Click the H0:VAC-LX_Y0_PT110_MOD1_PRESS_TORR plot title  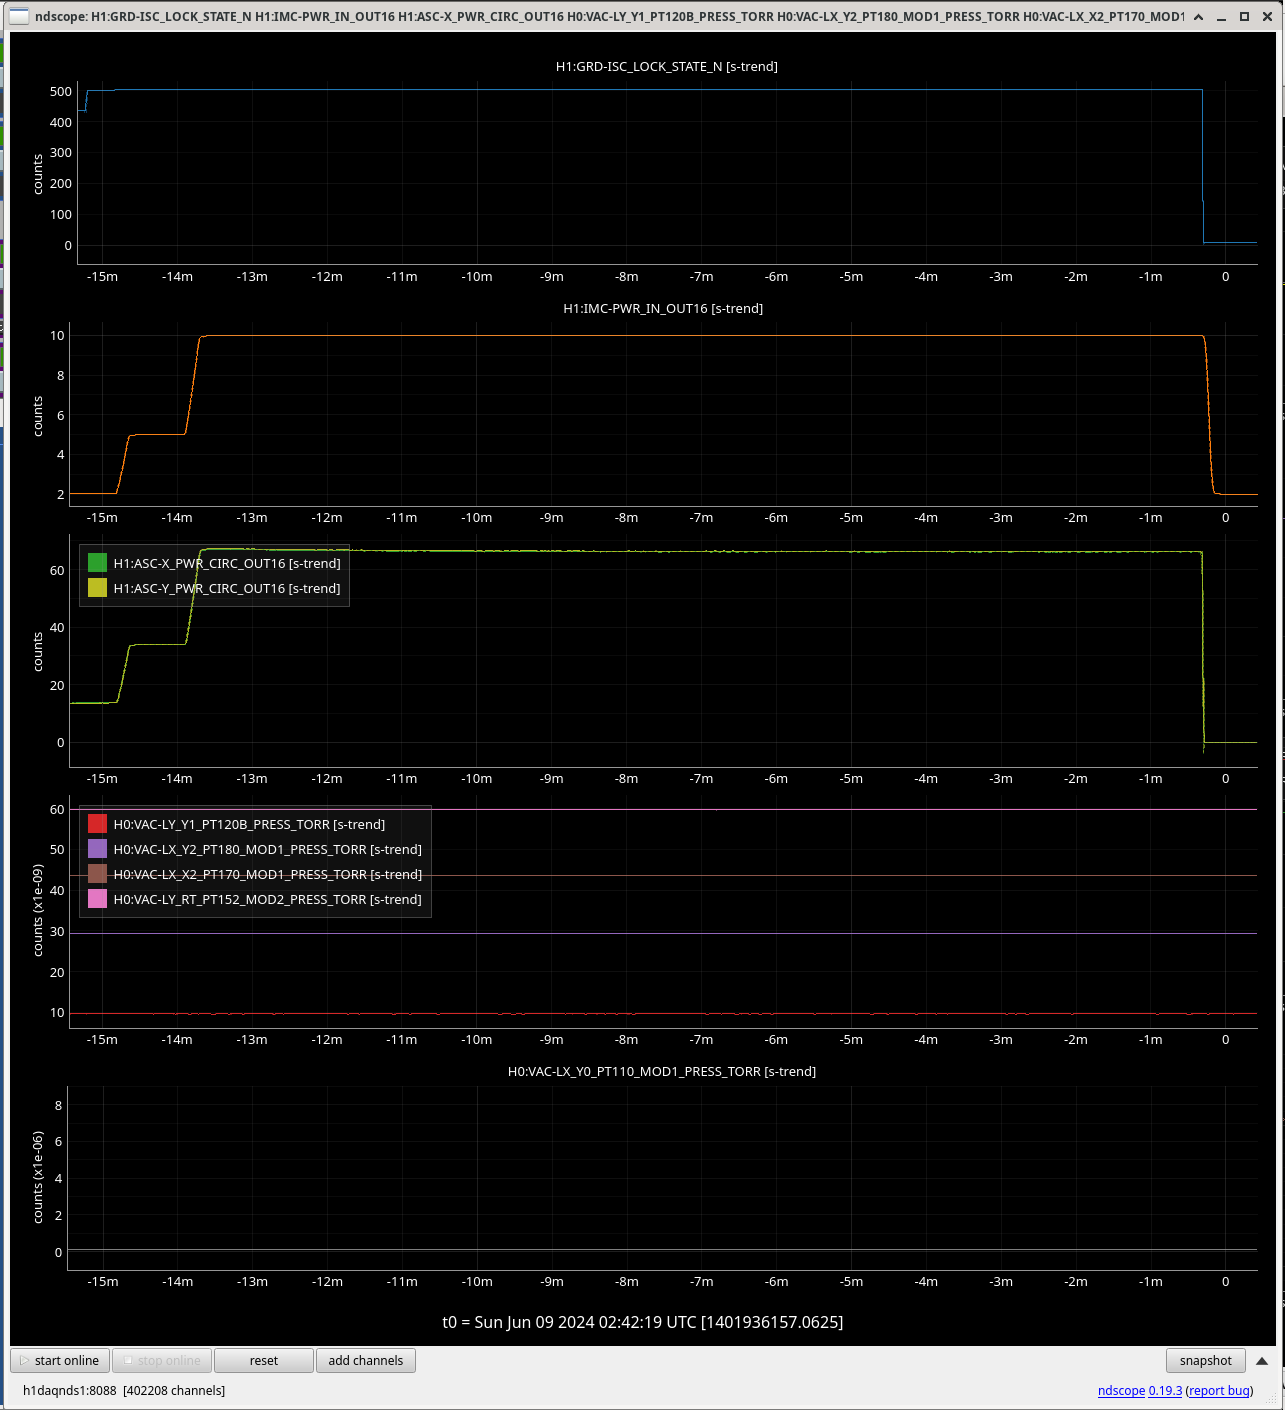(x=662, y=1071)
